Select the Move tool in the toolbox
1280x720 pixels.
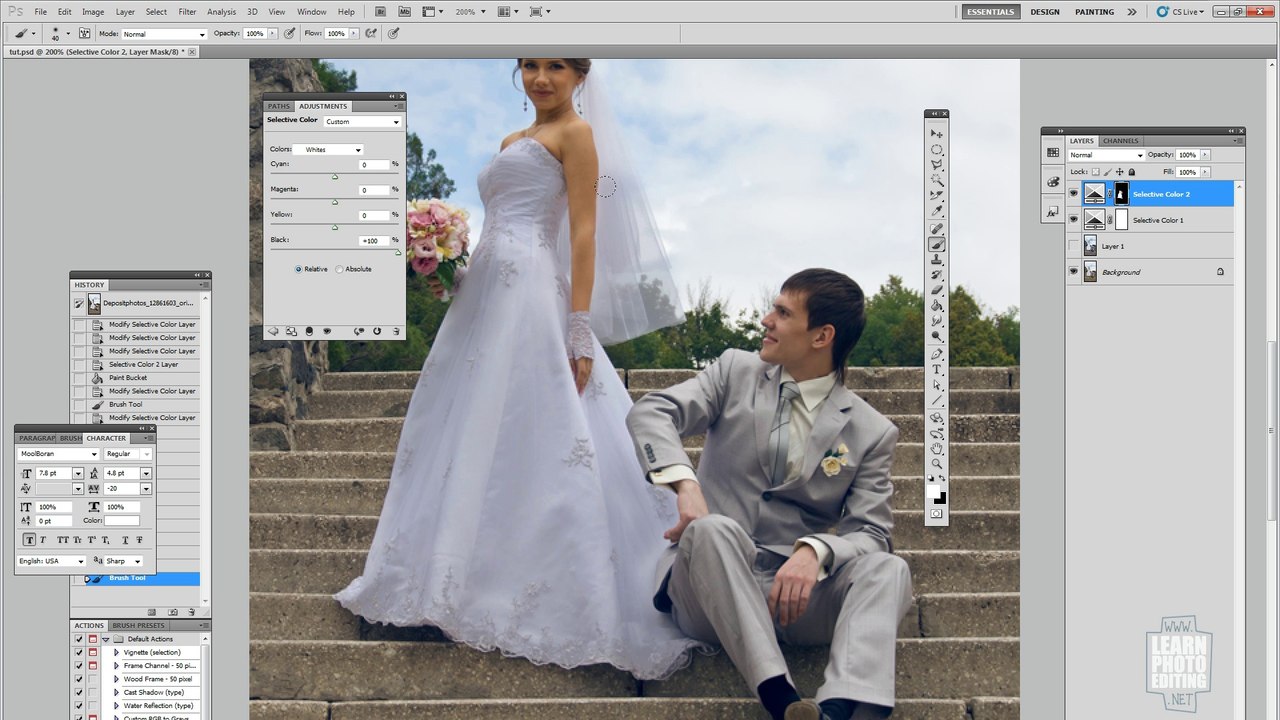[937, 133]
